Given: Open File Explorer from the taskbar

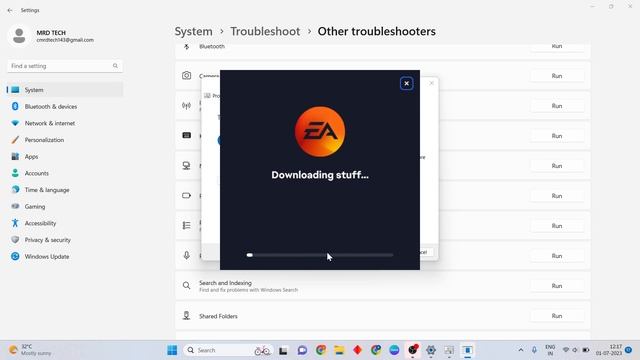Looking at the screenshot, I should 339,350.
